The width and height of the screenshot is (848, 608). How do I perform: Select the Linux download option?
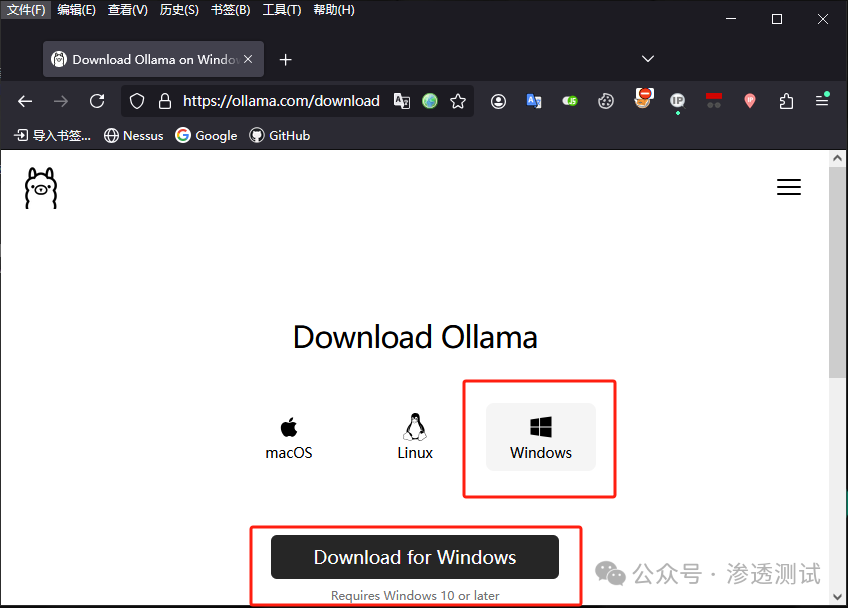click(415, 438)
